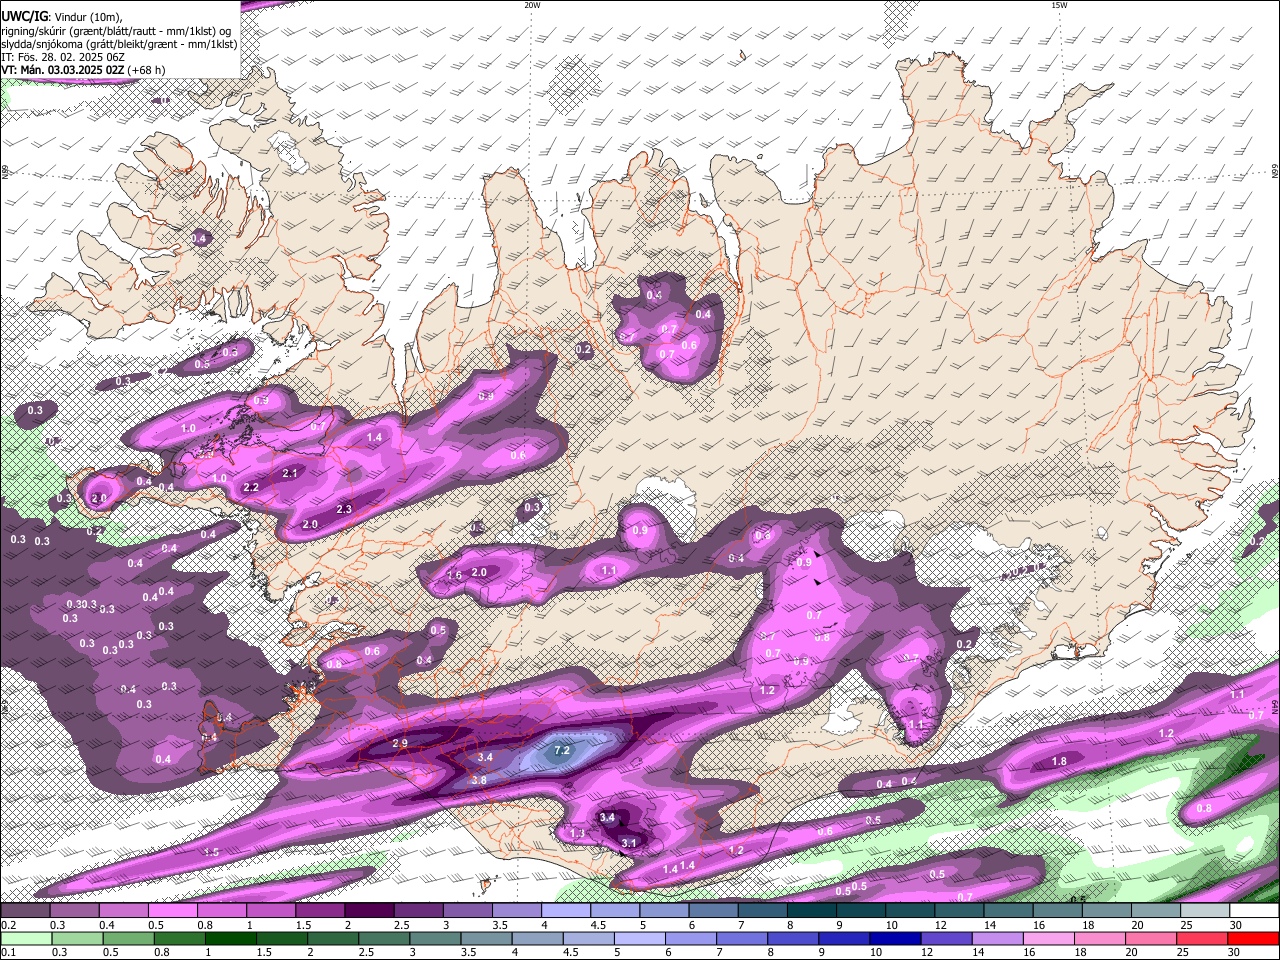Select the top-row light blue swatch above 4
1280x960 pixels.
pyautogui.click(x=566, y=911)
